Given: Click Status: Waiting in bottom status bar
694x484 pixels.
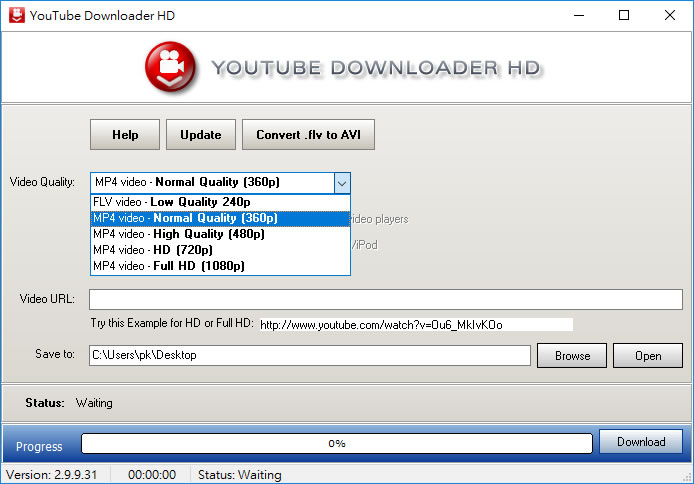Looking at the screenshot, I should click(x=239, y=475).
